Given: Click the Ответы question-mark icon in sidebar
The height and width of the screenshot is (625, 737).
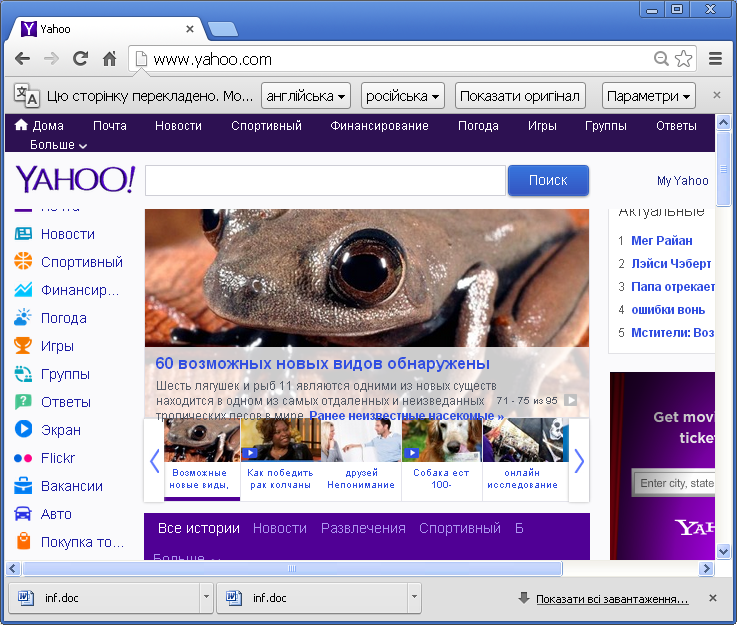Looking at the screenshot, I should click(x=23, y=402).
